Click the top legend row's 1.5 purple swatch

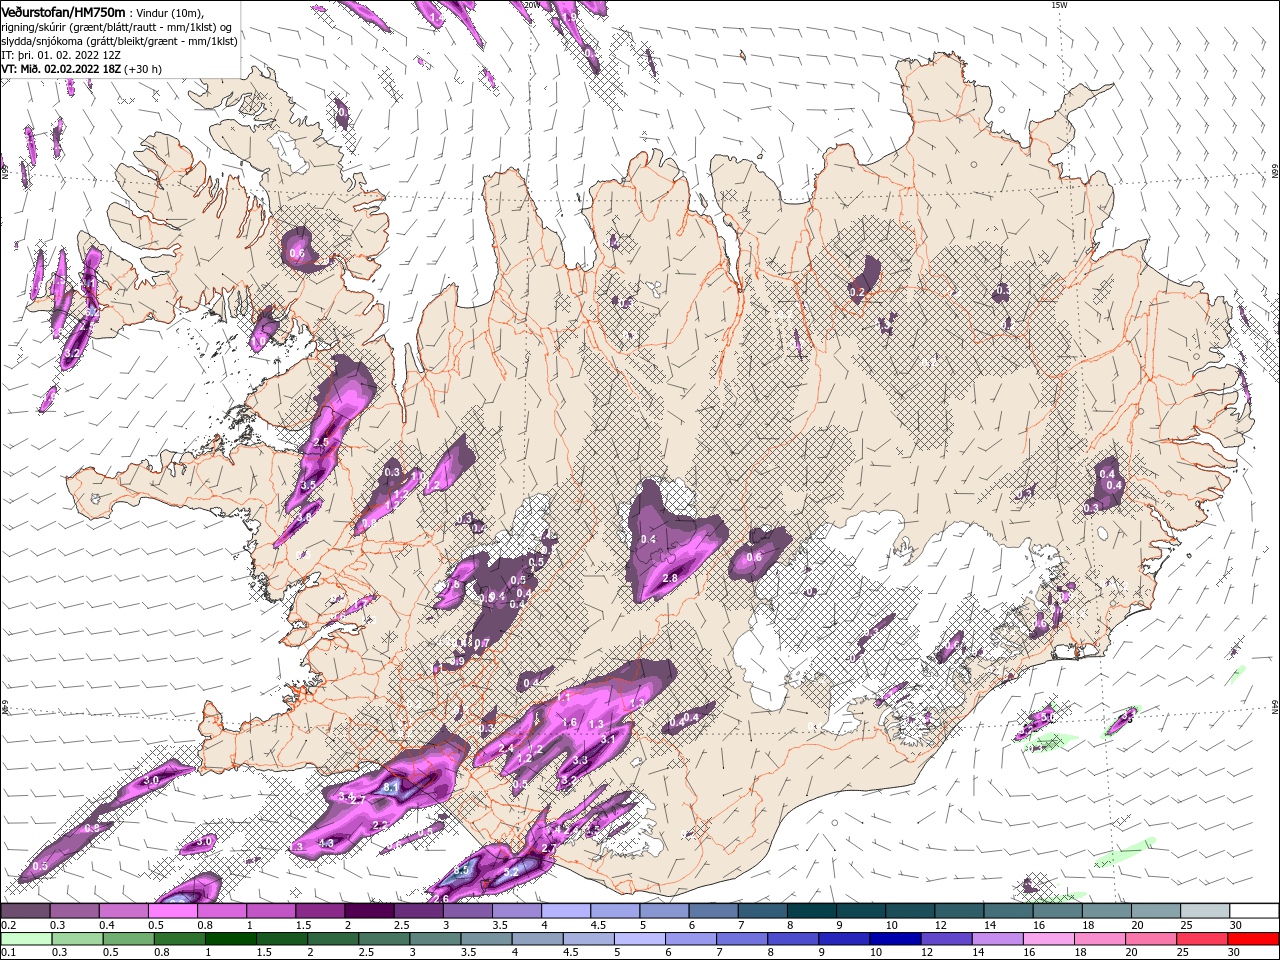click(320, 911)
